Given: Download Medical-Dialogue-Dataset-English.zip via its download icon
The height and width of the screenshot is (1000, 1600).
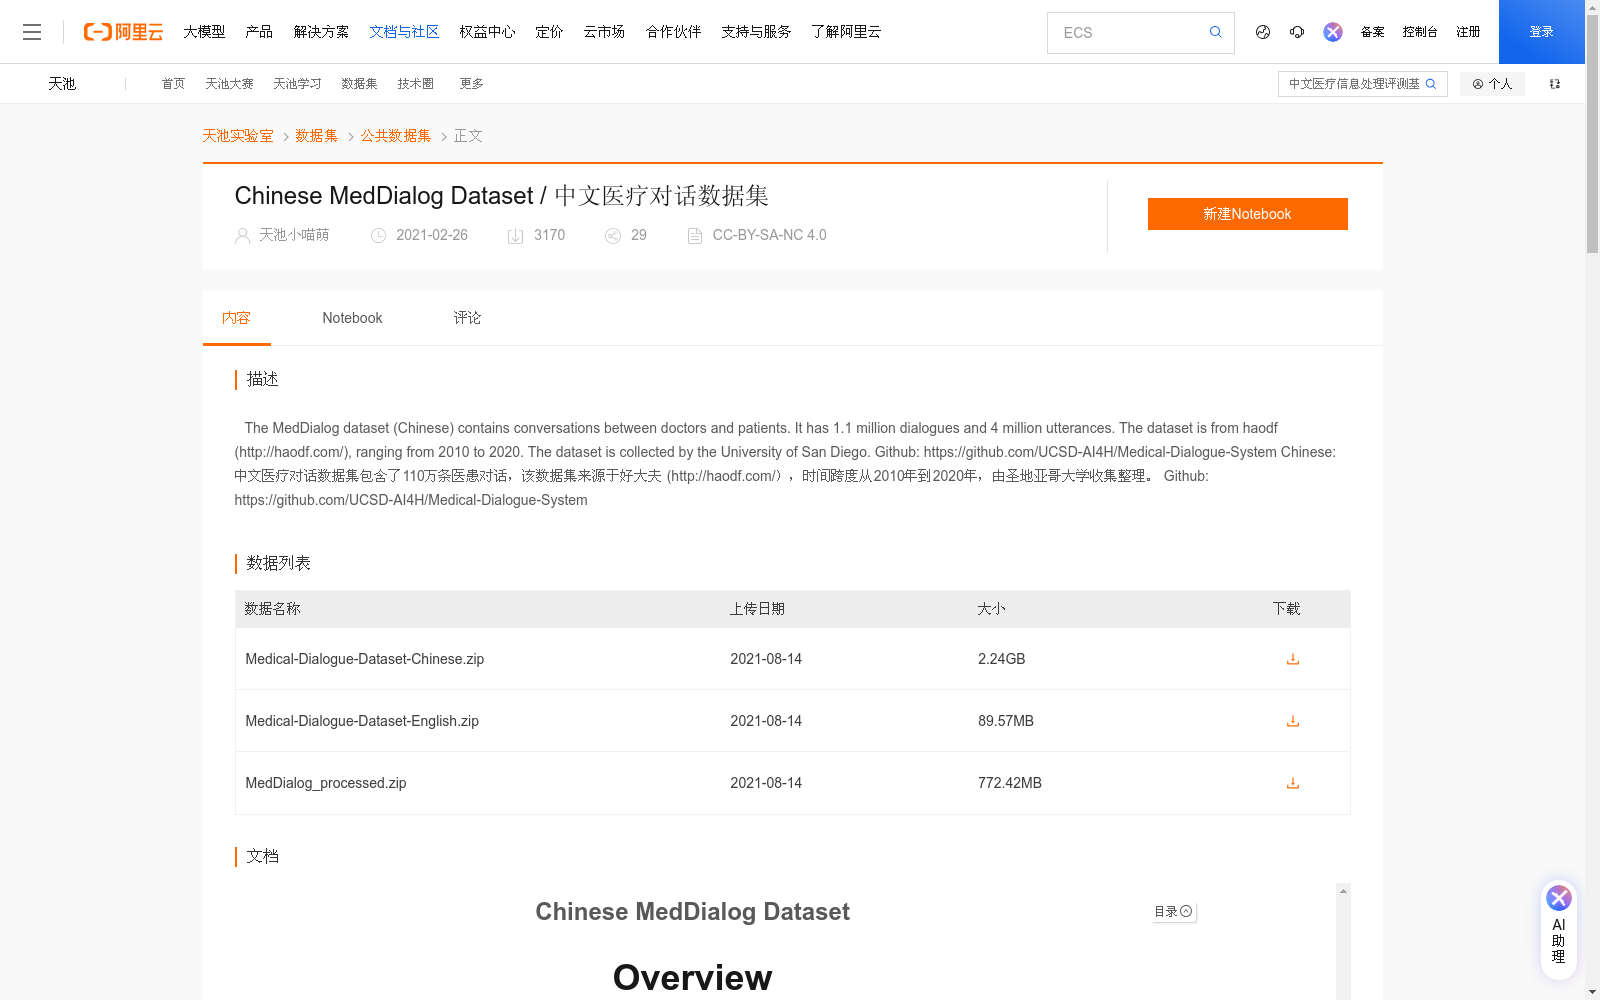Looking at the screenshot, I should point(1292,721).
